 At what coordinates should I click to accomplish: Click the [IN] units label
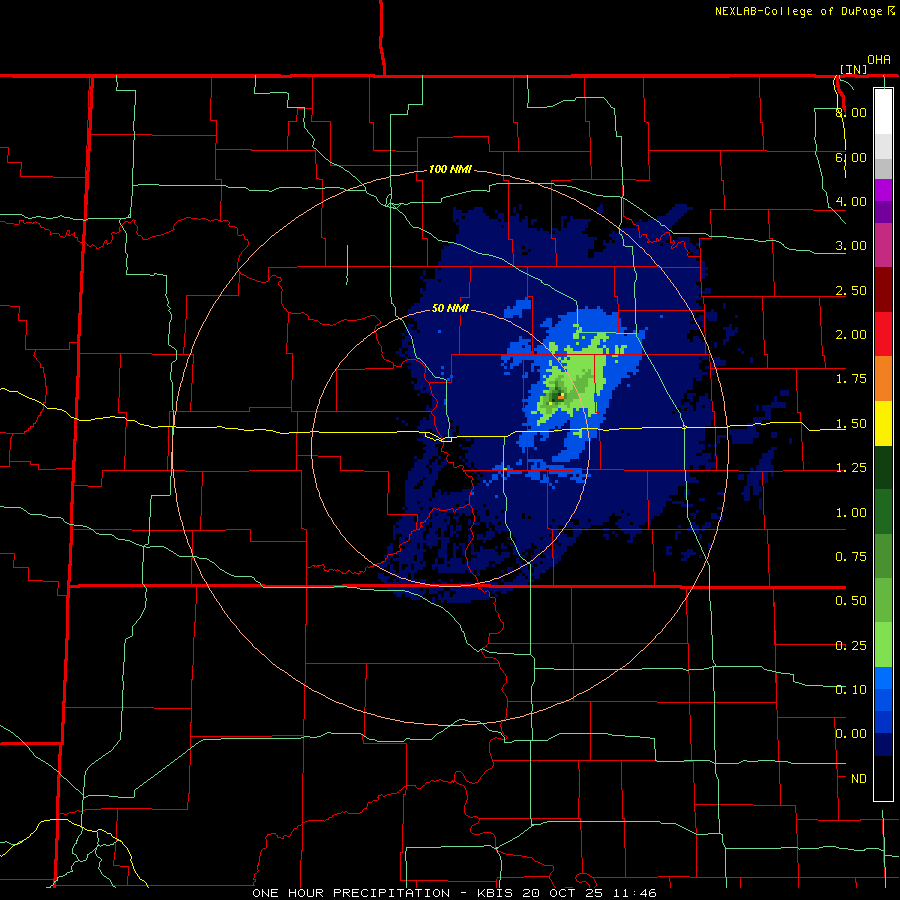(x=854, y=69)
